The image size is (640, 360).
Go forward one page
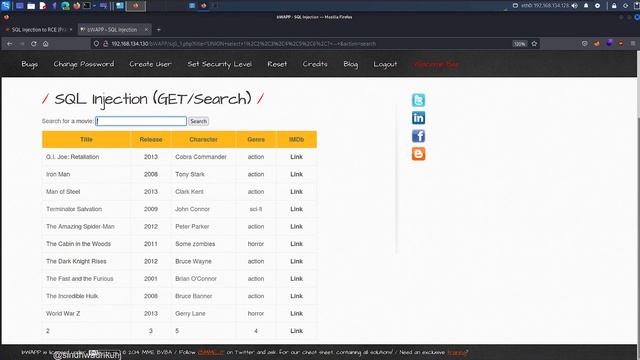[22, 44]
